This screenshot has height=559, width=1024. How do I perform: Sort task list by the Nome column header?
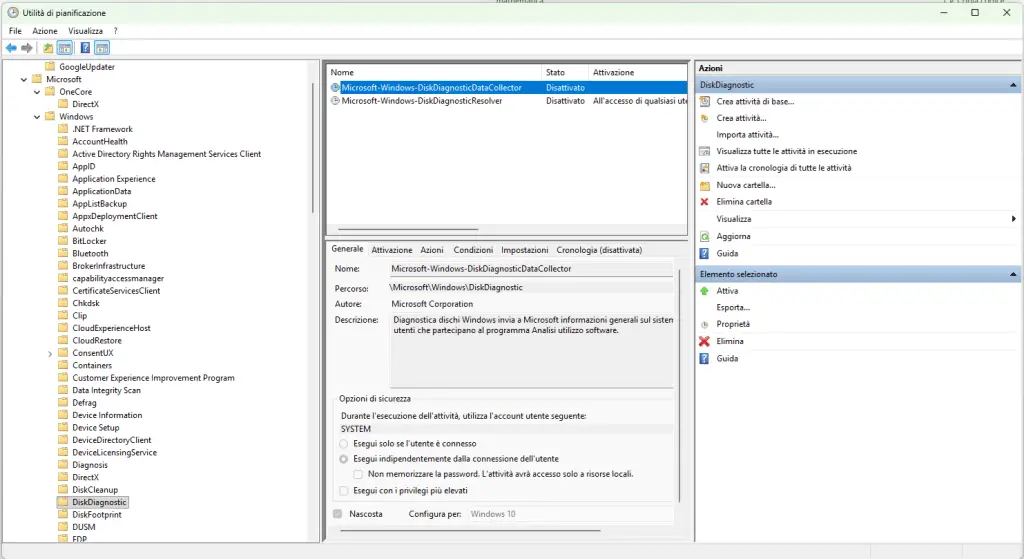[x=434, y=72]
